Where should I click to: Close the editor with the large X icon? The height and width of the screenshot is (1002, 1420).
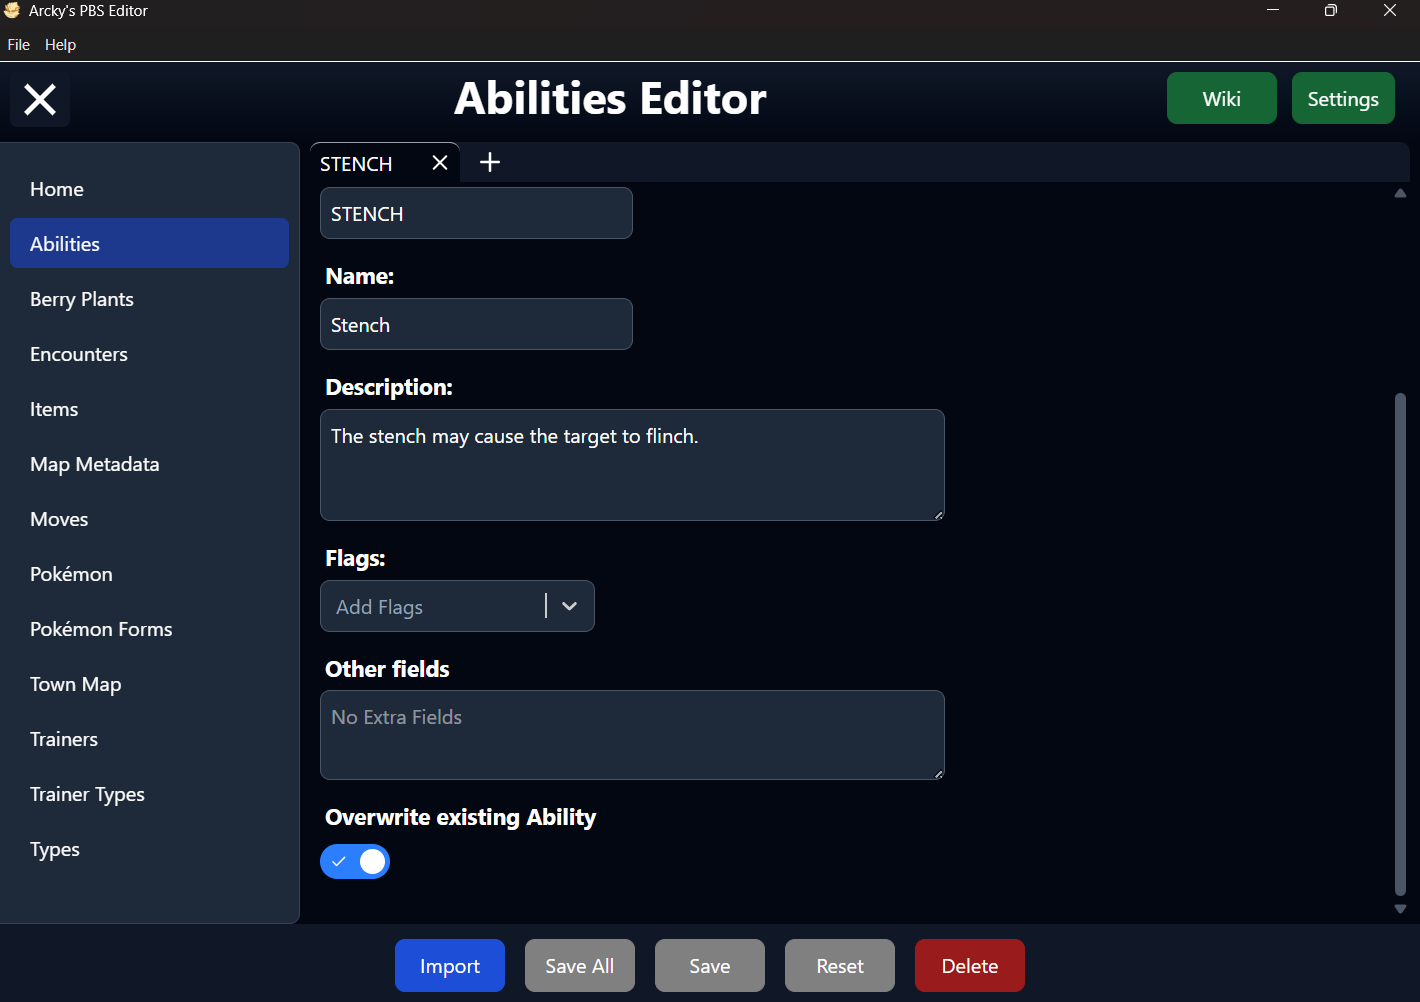click(x=40, y=99)
